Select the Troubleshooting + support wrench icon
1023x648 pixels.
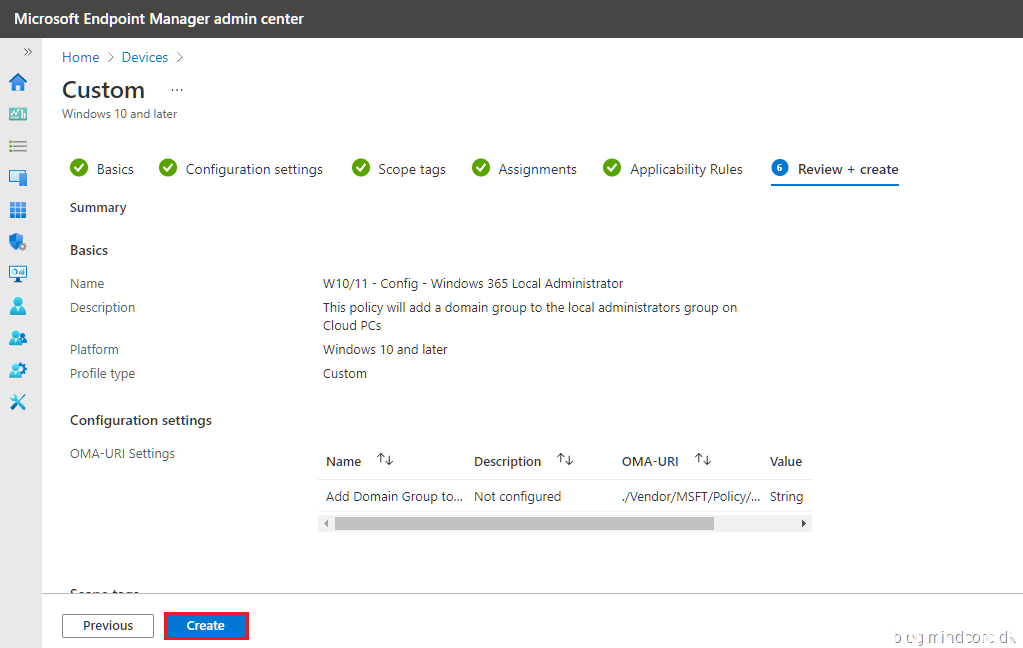pos(18,401)
